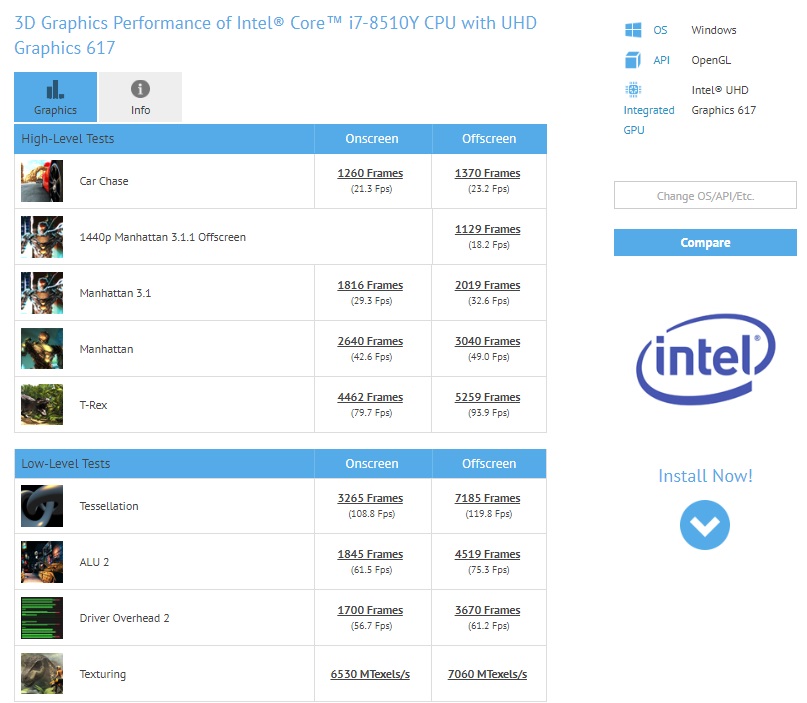Open the Change OS/API/Etc. dropdown

click(705, 195)
